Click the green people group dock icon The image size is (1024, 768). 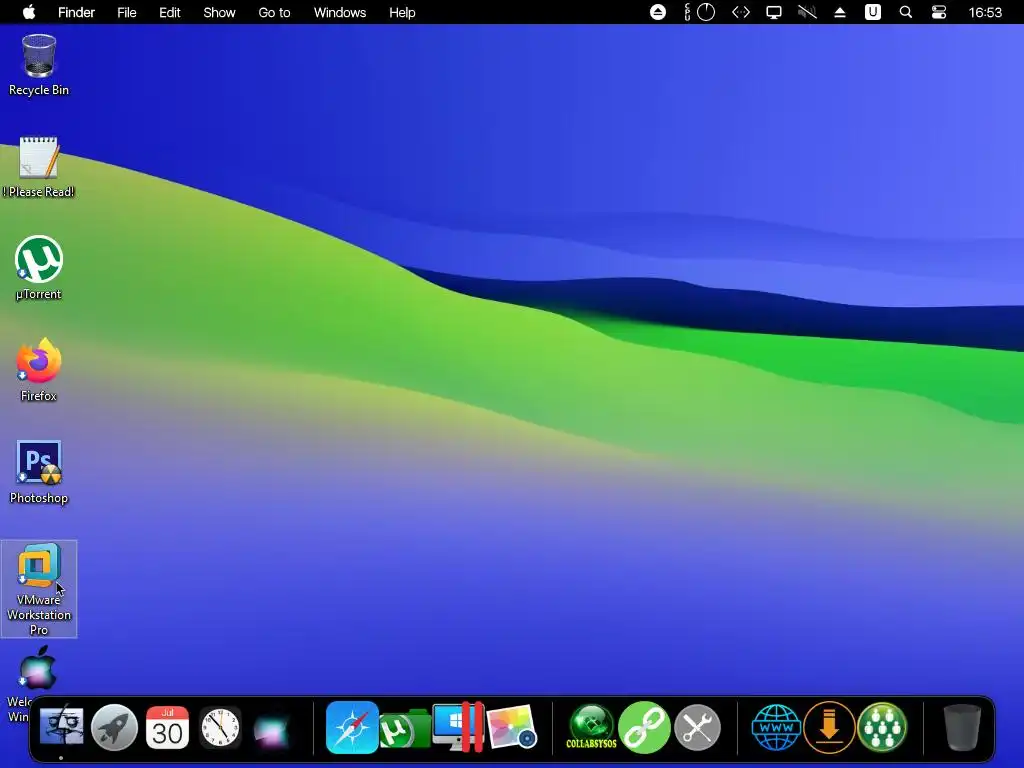[882, 727]
